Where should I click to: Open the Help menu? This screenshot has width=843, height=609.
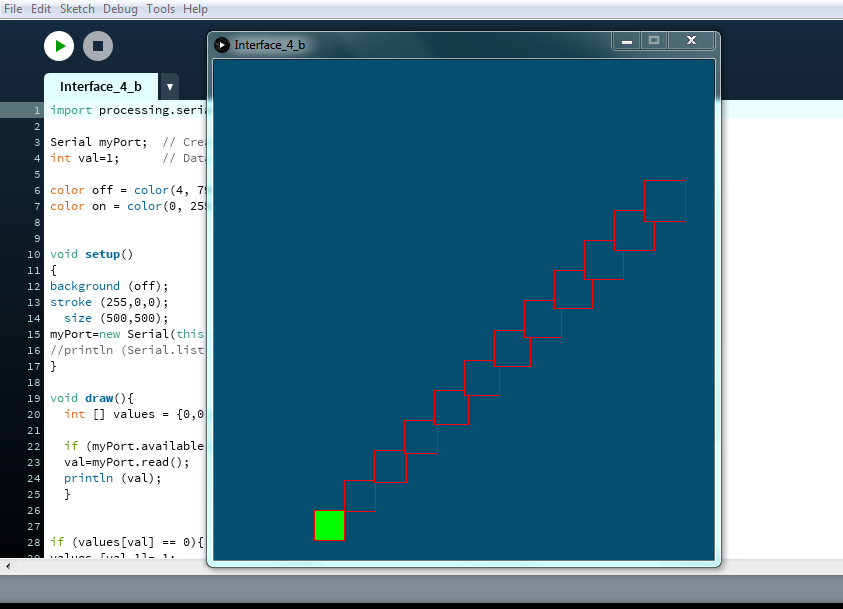(x=195, y=9)
